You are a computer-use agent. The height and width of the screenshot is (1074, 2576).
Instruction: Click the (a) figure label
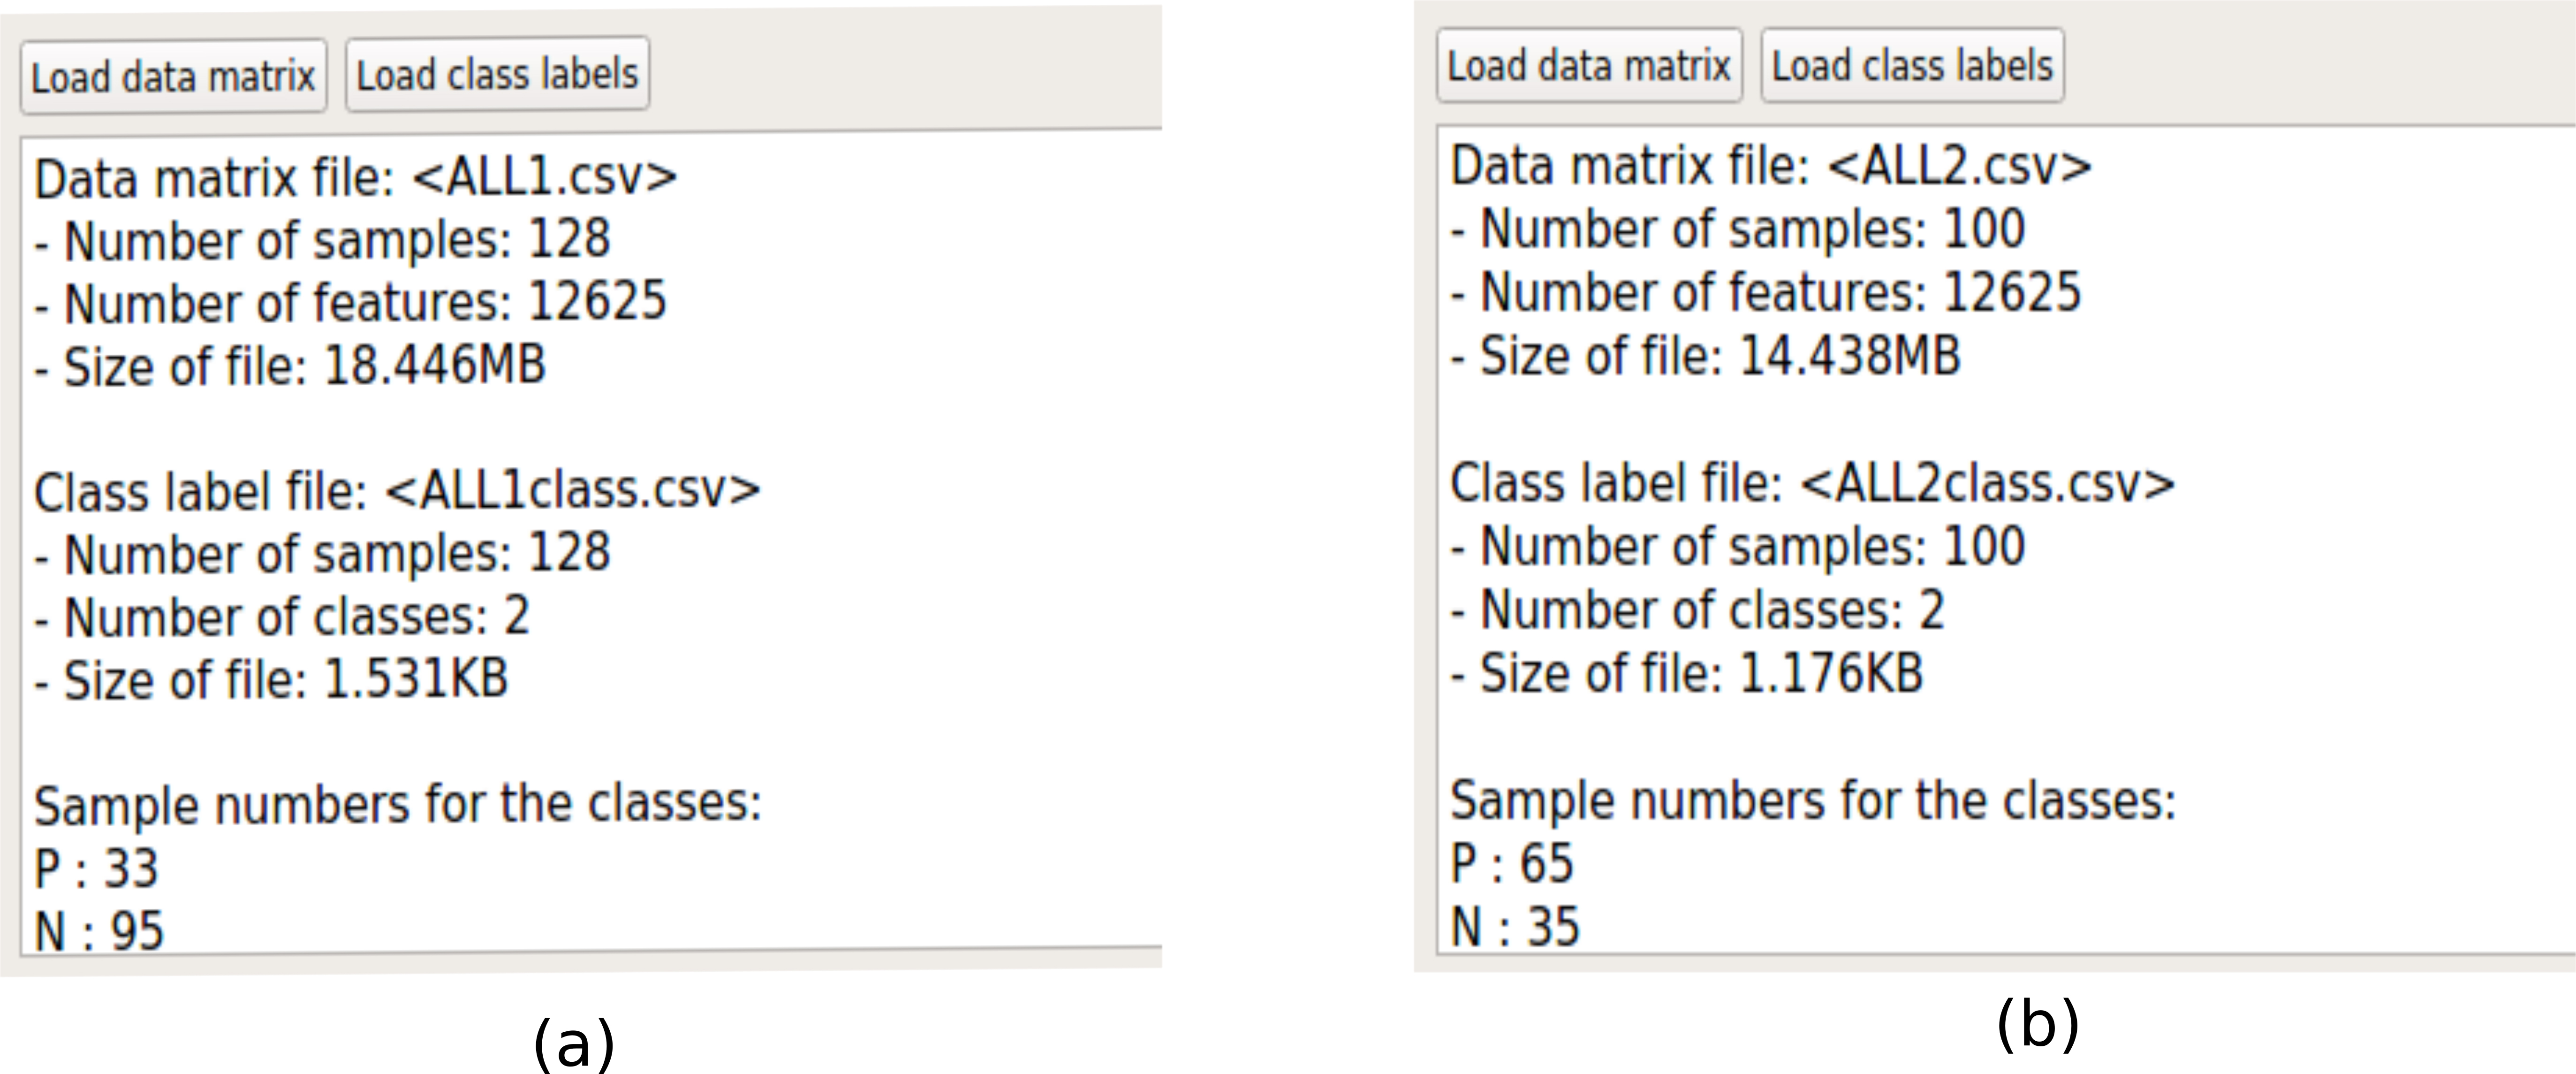(573, 1044)
